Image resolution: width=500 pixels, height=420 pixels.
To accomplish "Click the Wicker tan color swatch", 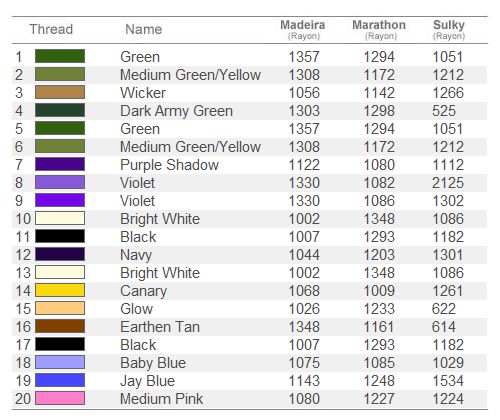I will pos(60,92).
